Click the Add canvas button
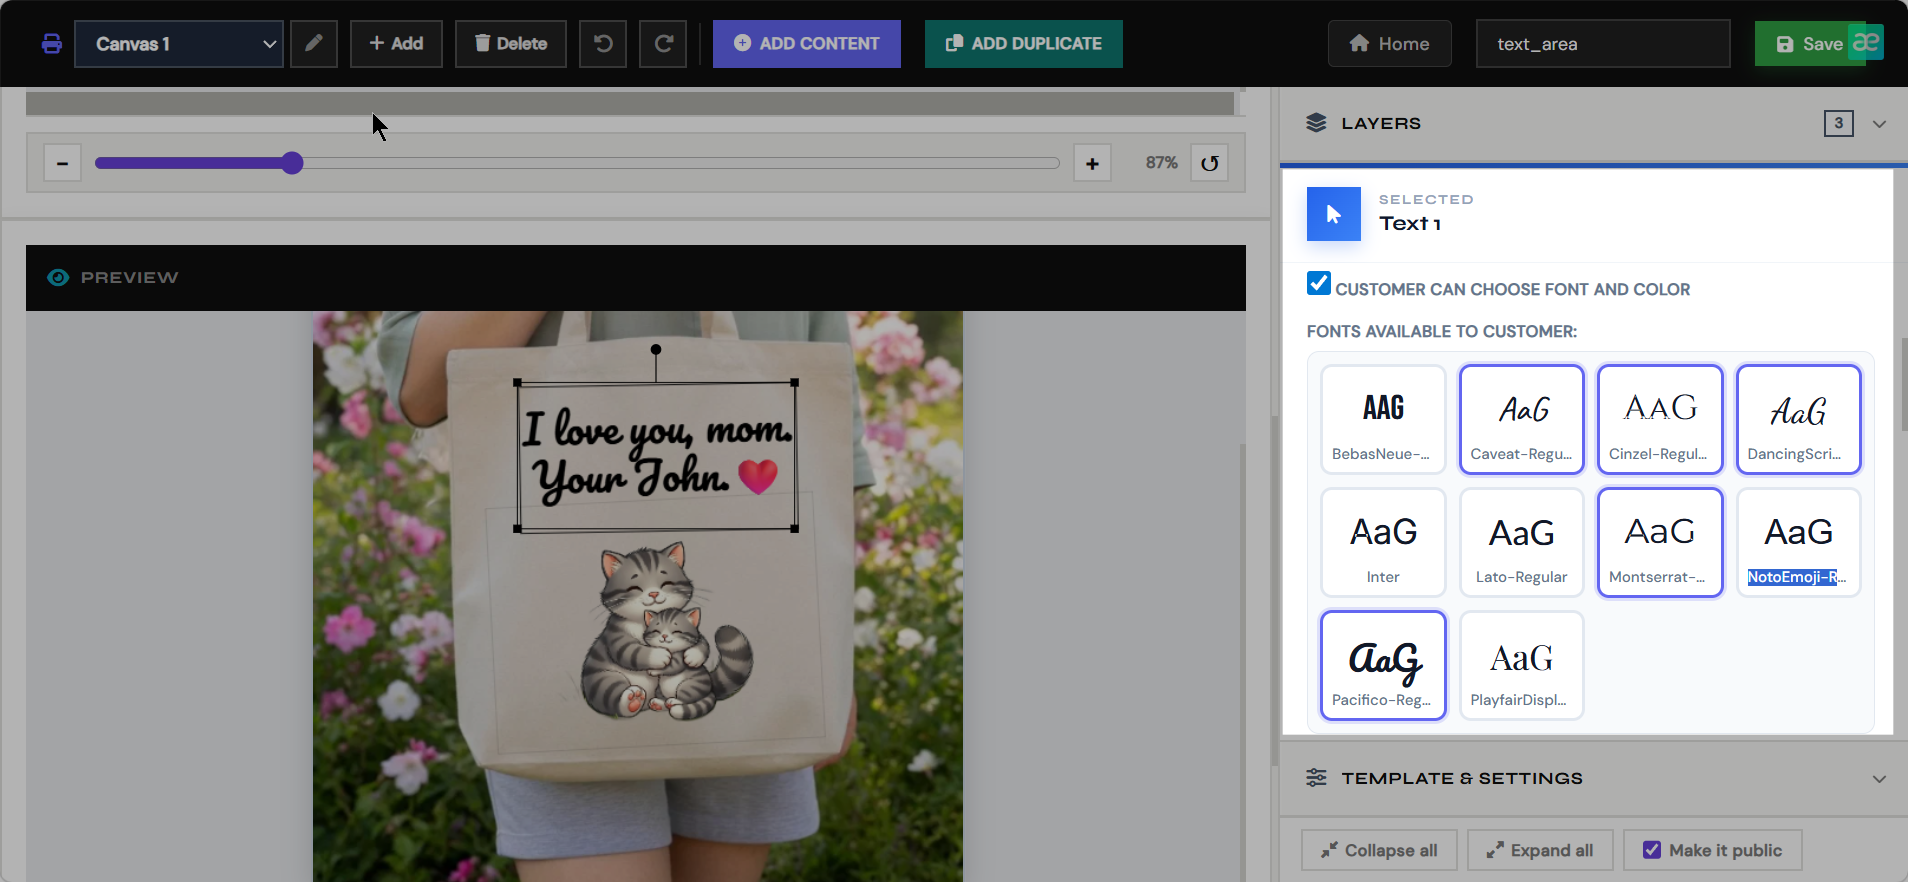This screenshot has height=882, width=1908. [x=396, y=44]
